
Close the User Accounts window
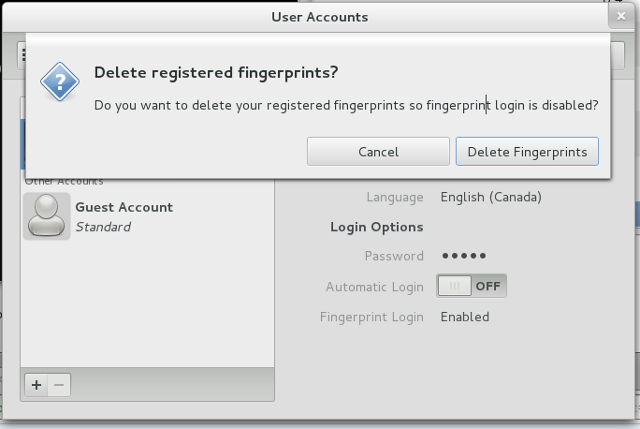click(x=621, y=16)
